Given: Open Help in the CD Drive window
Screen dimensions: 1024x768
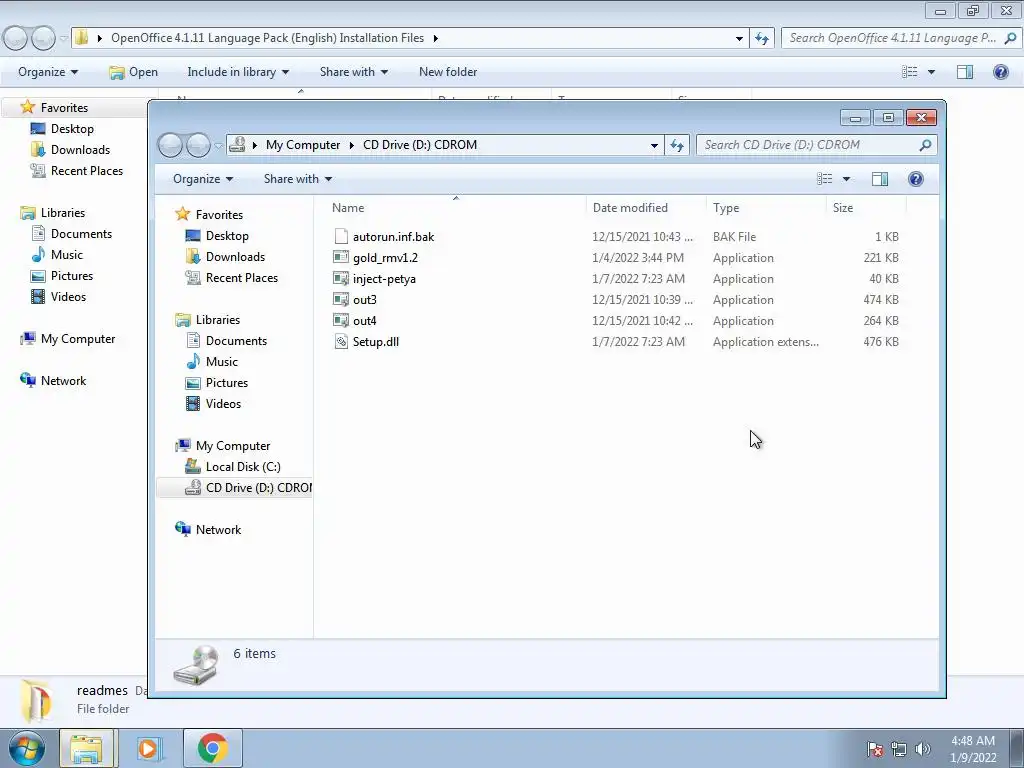Looking at the screenshot, I should (x=916, y=179).
